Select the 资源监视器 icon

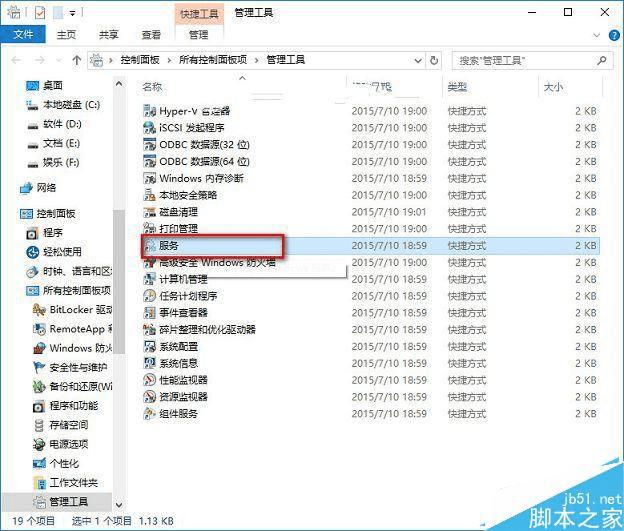click(x=149, y=396)
